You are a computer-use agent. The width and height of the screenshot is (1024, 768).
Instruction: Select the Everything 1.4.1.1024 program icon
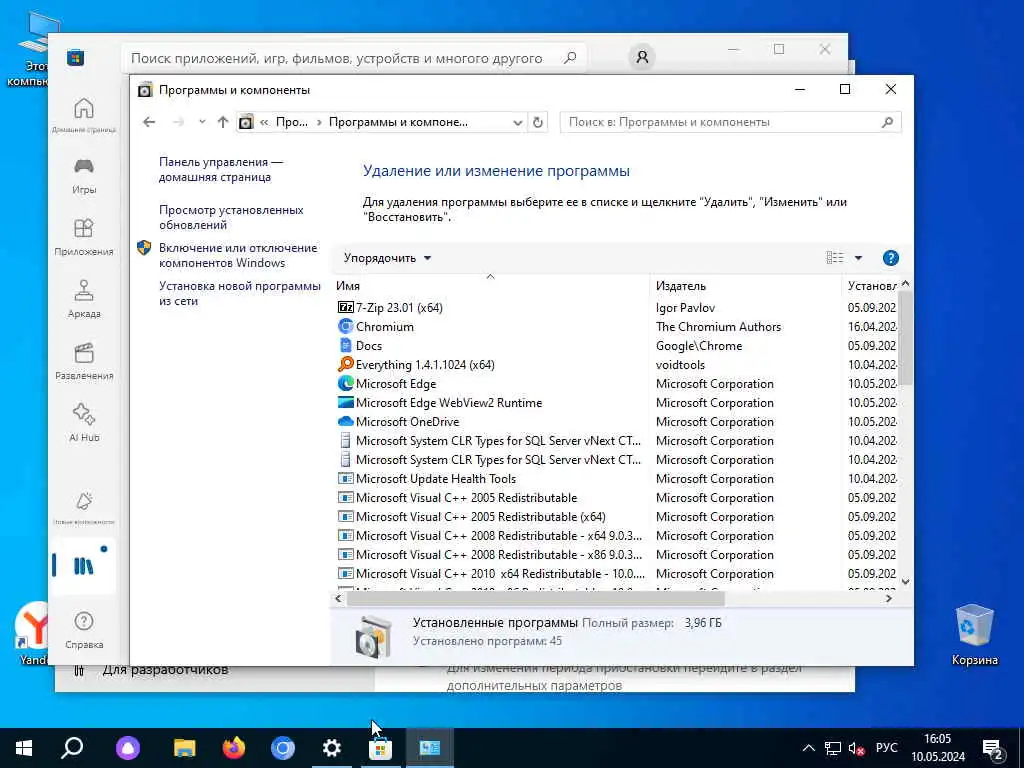click(345, 364)
